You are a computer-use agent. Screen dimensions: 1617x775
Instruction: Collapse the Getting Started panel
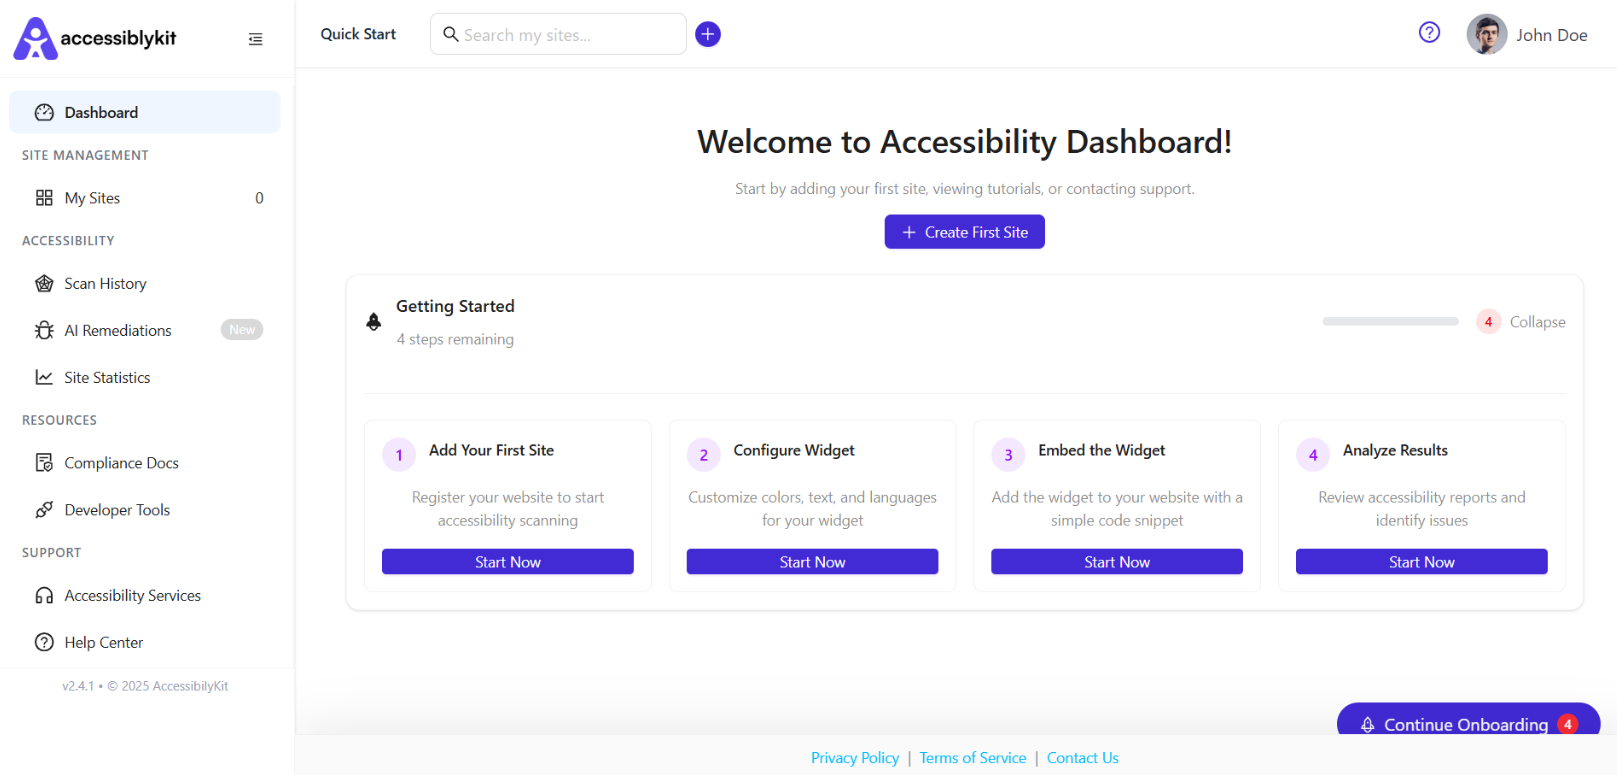coord(1537,322)
